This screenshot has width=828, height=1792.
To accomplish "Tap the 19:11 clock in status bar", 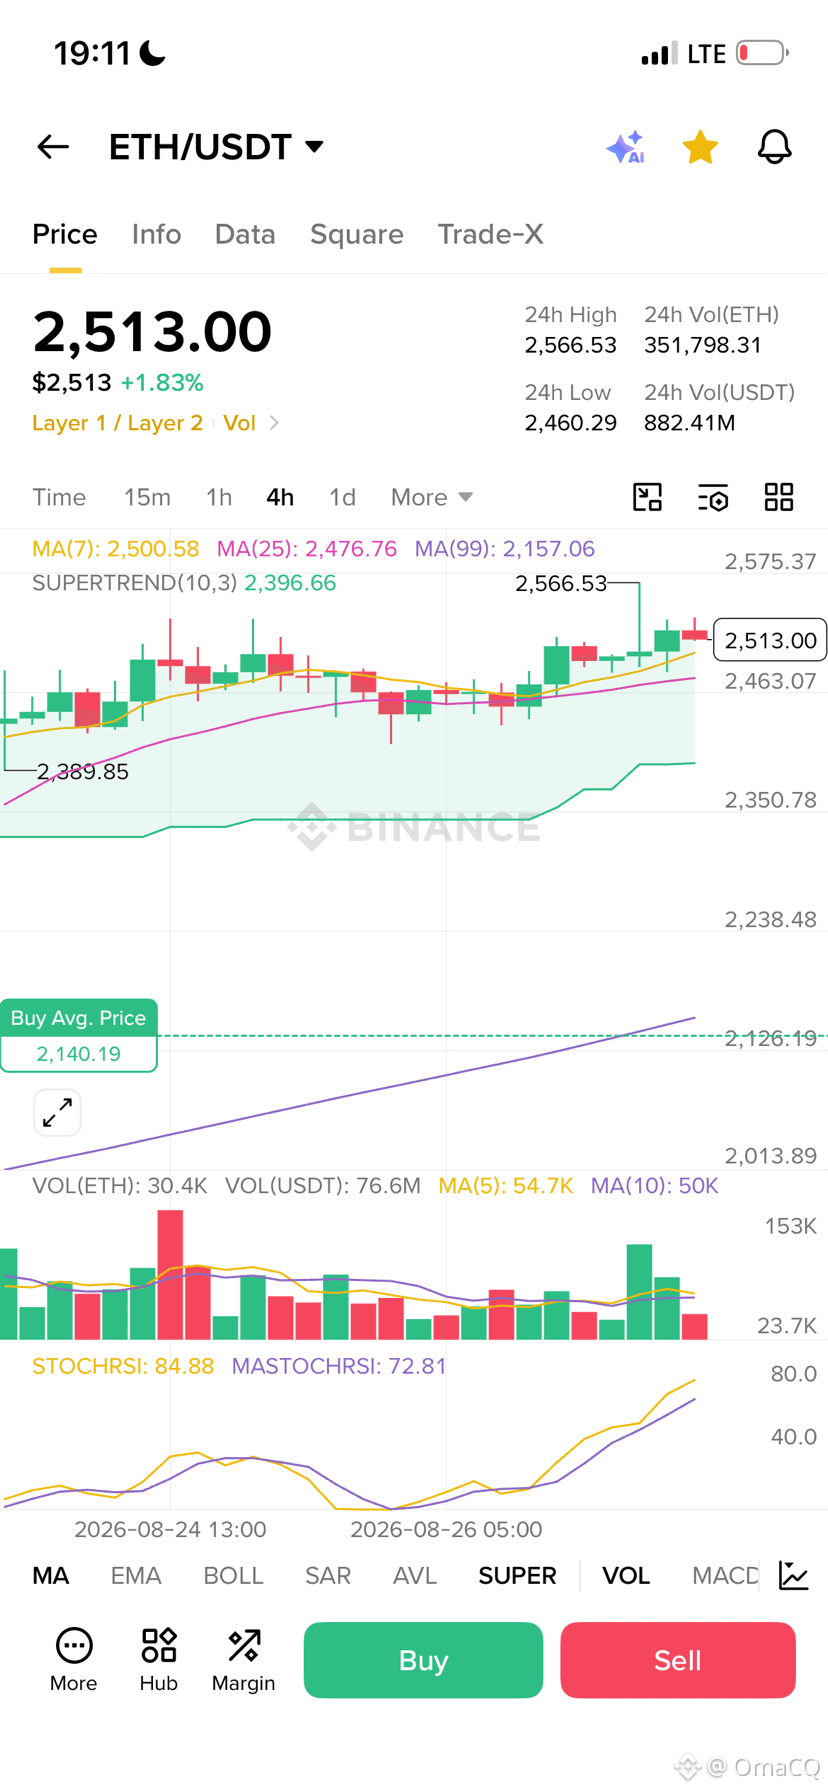I will tap(92, 53).
